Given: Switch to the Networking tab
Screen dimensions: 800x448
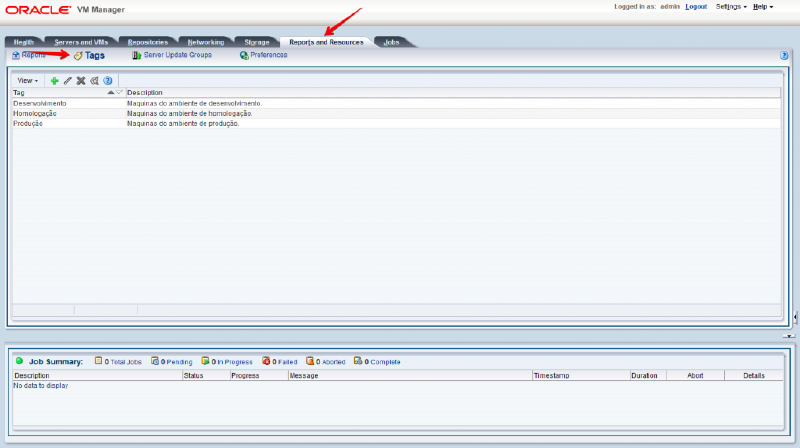Looking at the screenshot, I should [205, 42].
